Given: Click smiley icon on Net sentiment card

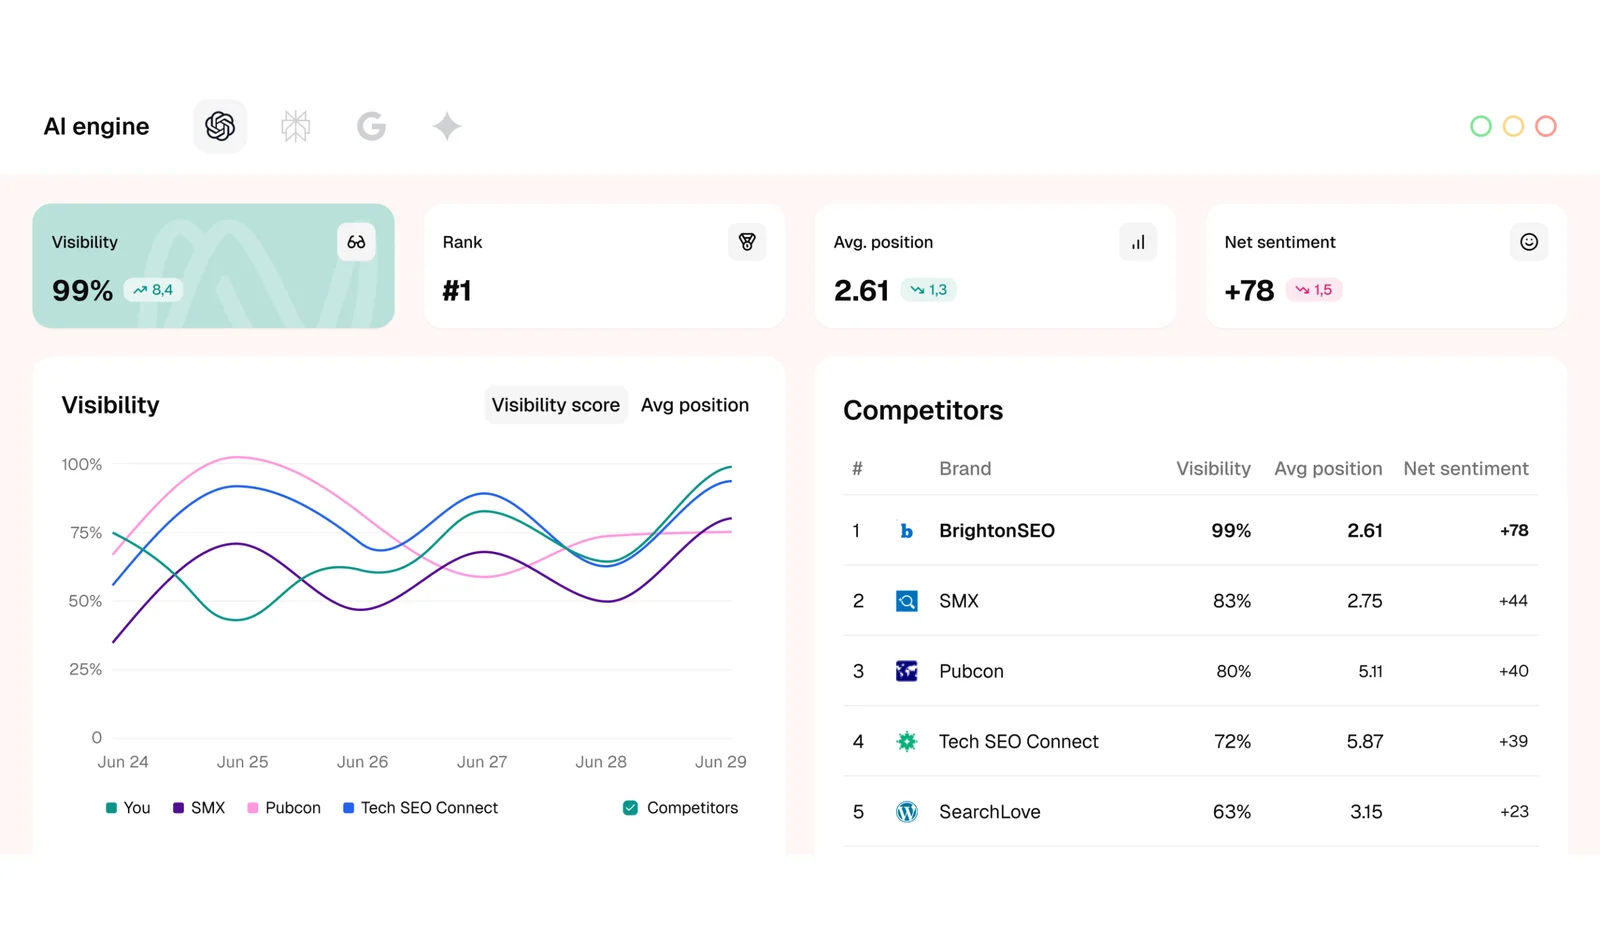Looking at the screenshot, I should click(1529, 242).
